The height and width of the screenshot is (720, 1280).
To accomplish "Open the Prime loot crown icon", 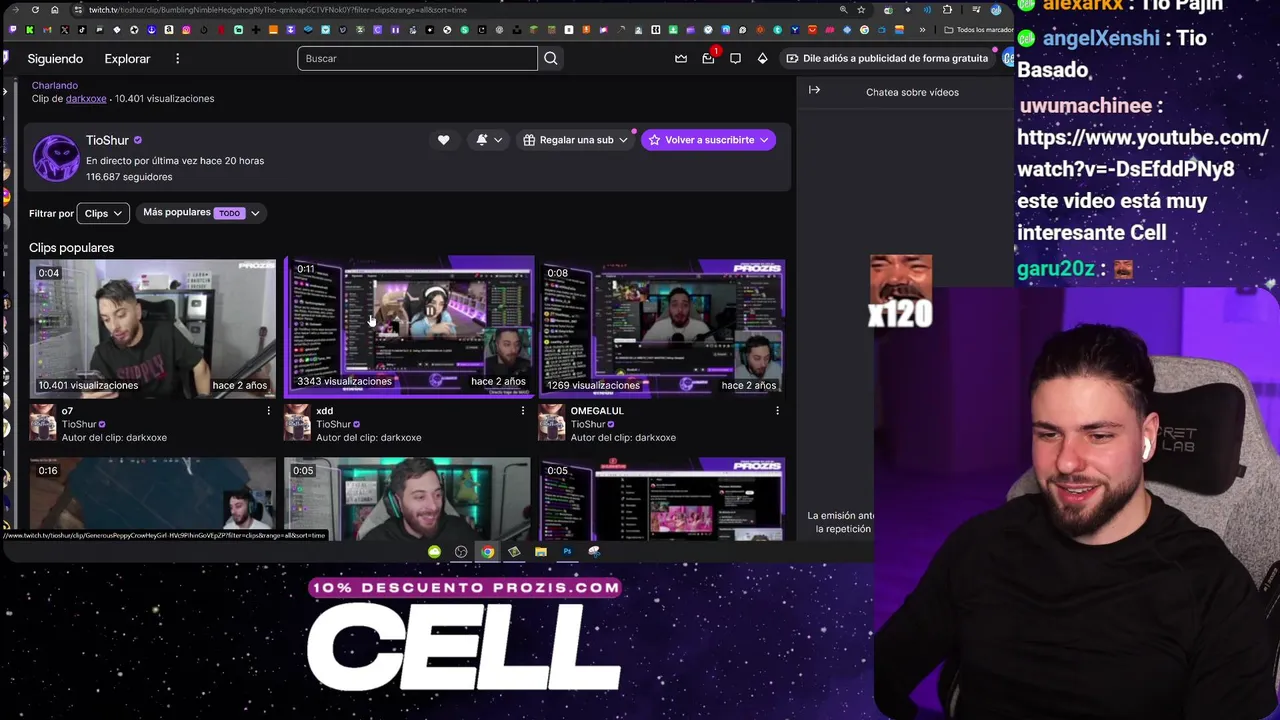I will click(x=681, y=58).
